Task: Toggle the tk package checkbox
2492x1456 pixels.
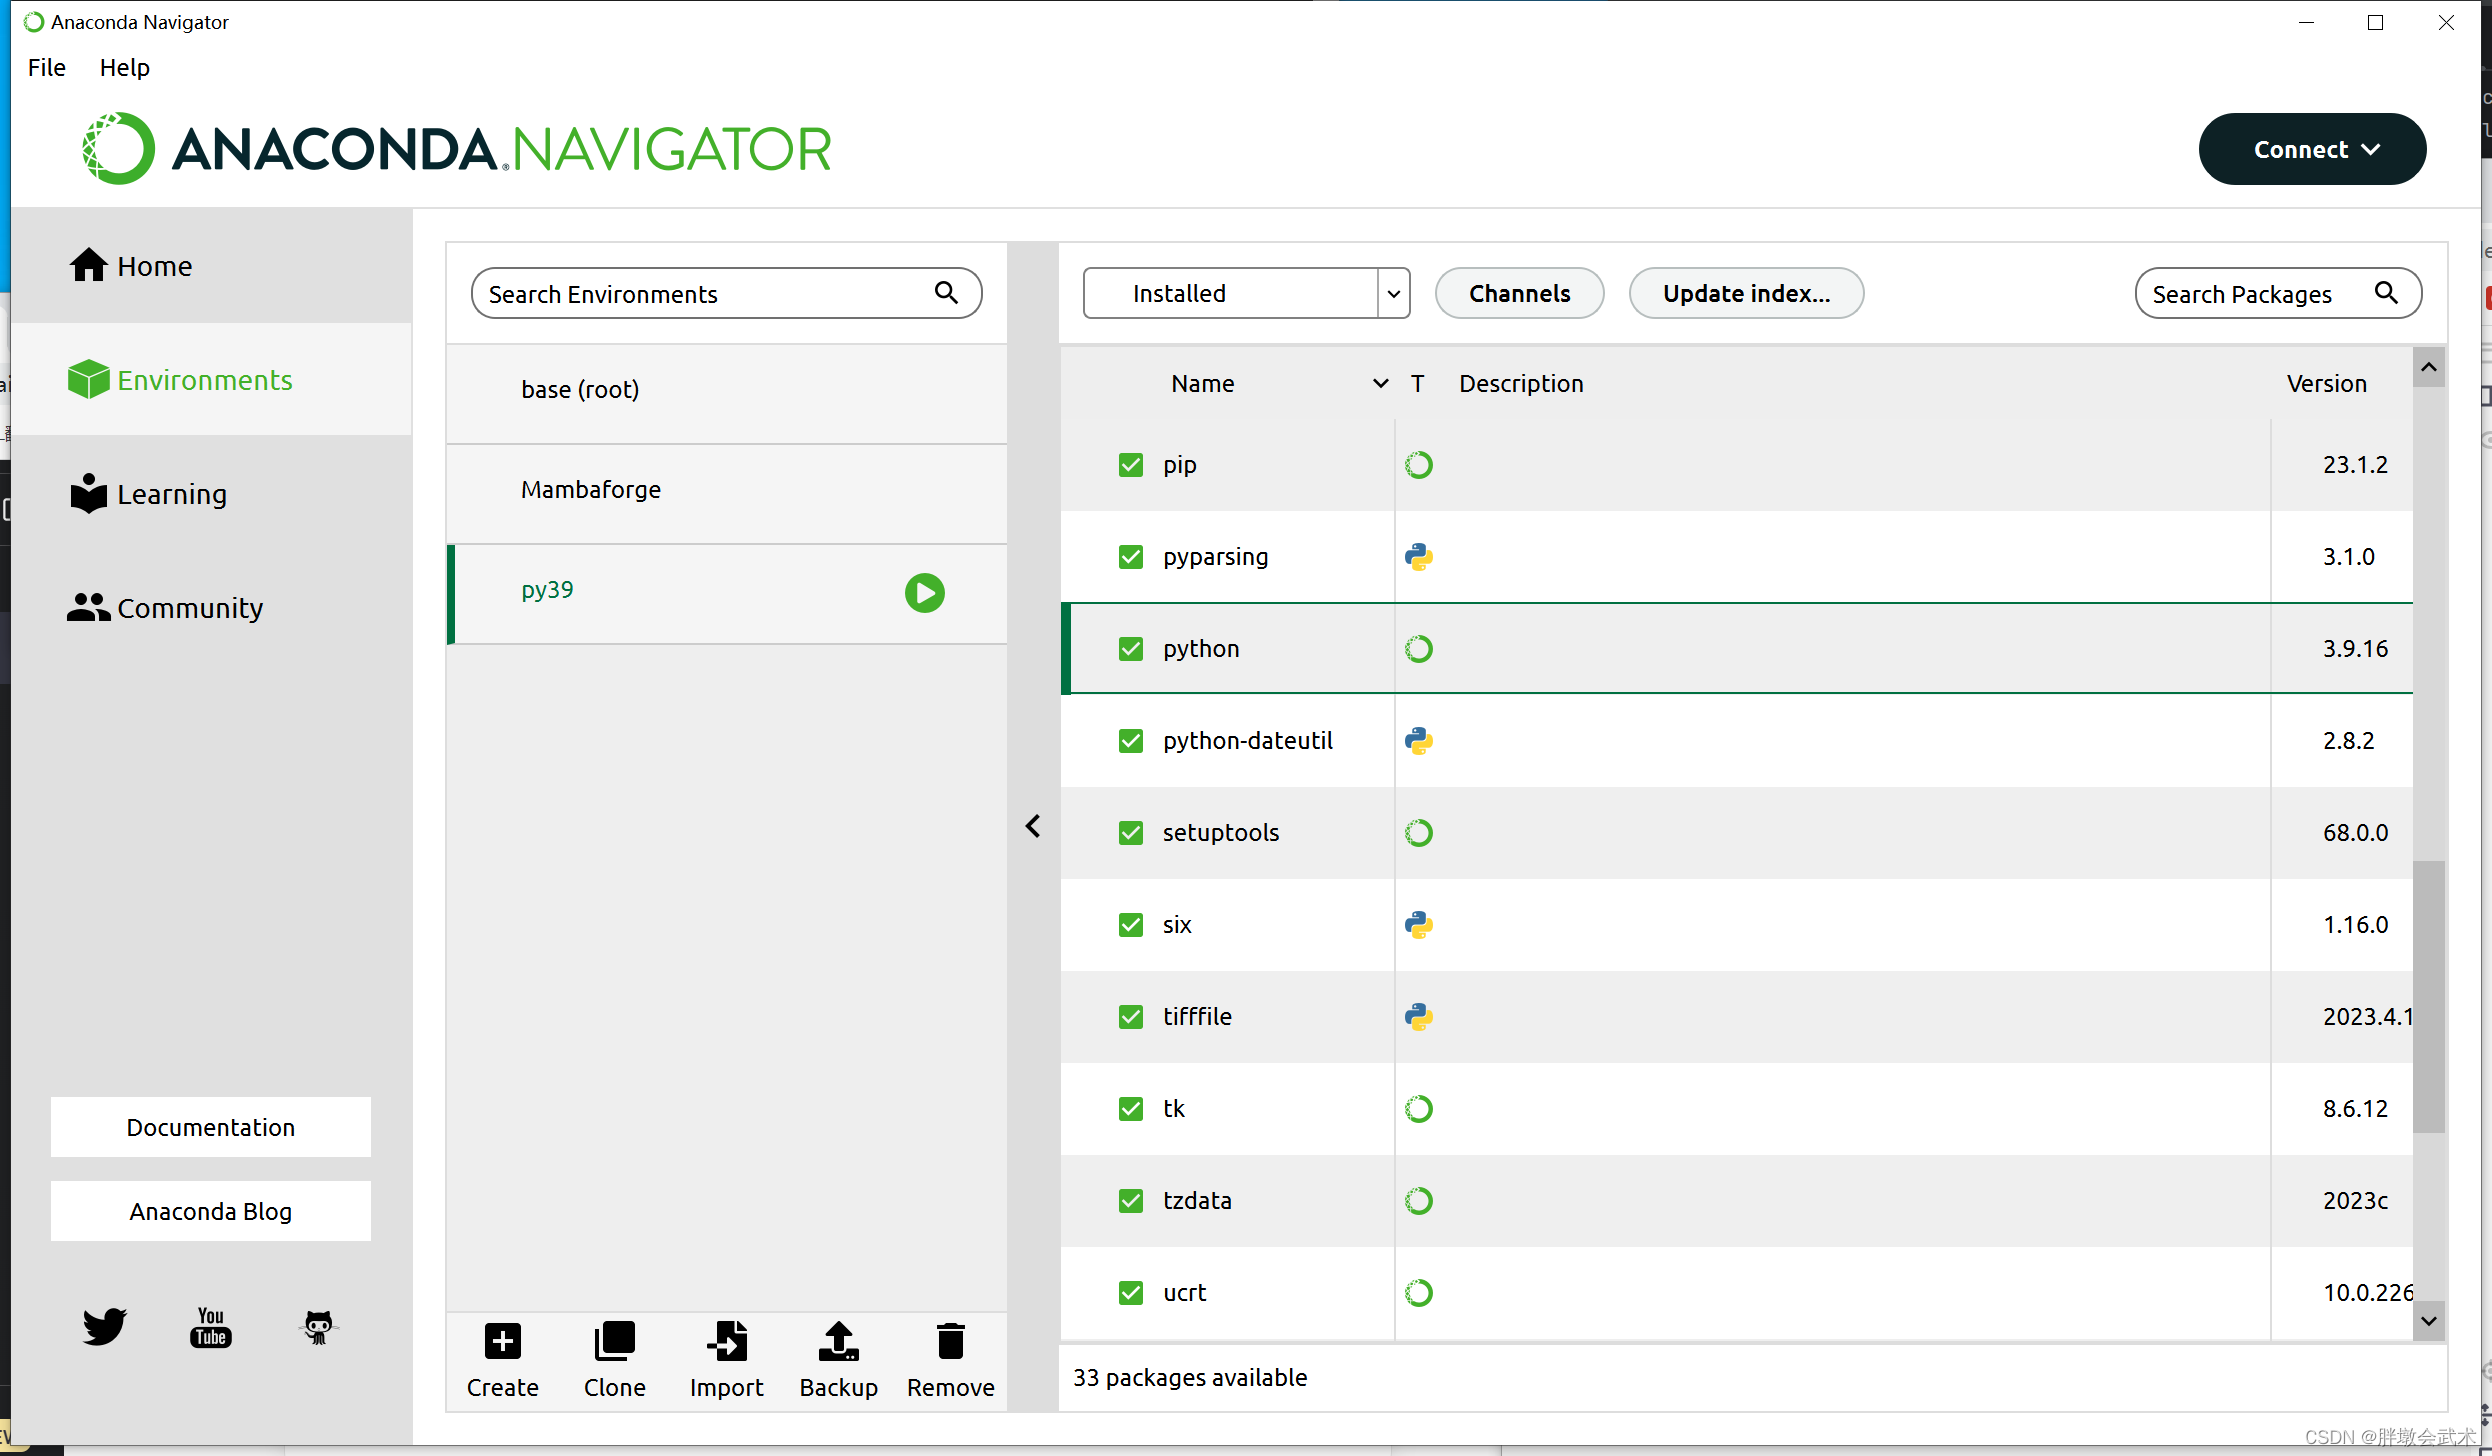Action: point(1131,1109)
